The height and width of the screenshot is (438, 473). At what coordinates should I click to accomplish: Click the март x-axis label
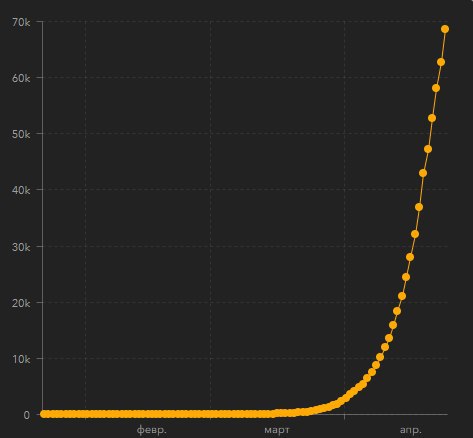277,430
